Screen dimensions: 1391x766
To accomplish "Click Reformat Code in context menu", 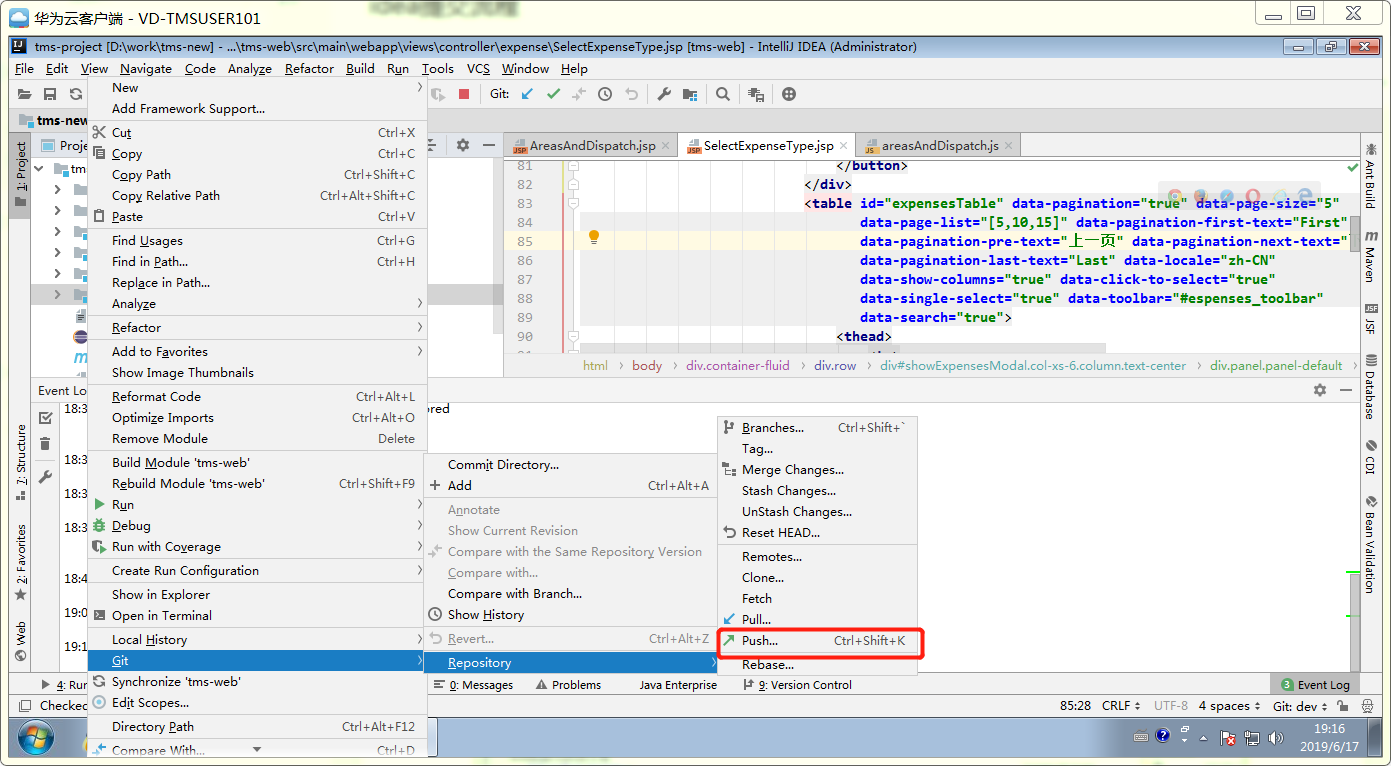I will coord(257,397).
